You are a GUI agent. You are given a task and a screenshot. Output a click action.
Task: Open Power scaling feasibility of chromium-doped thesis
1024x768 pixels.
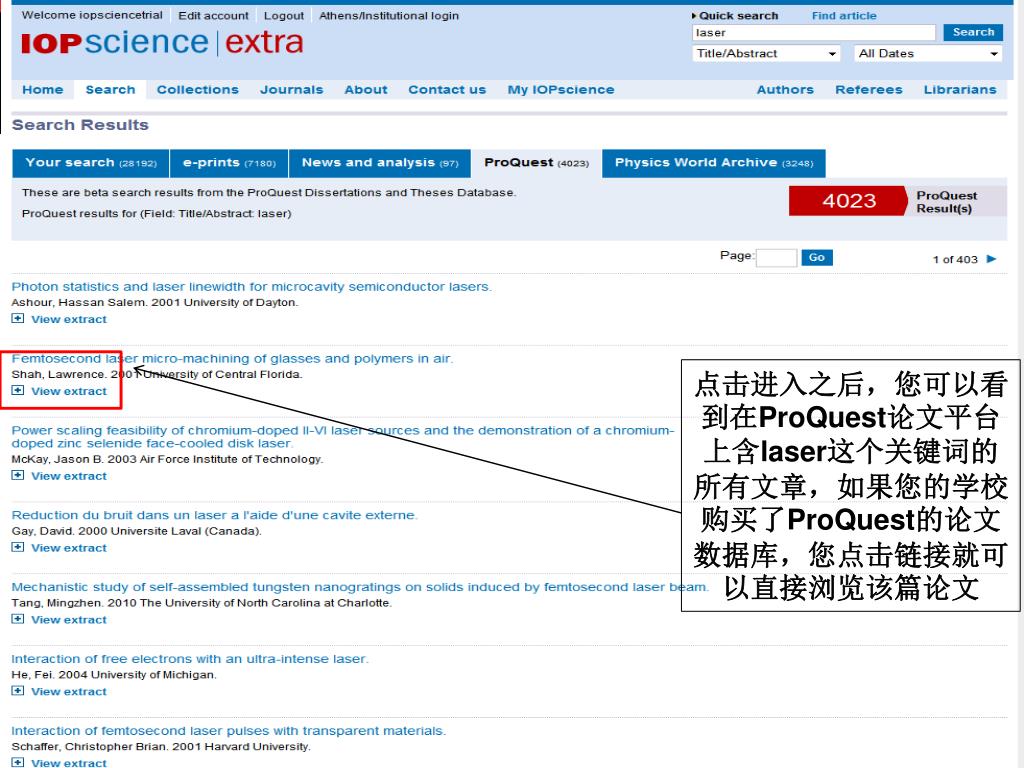pyautogui.click(x=342, y=437)
